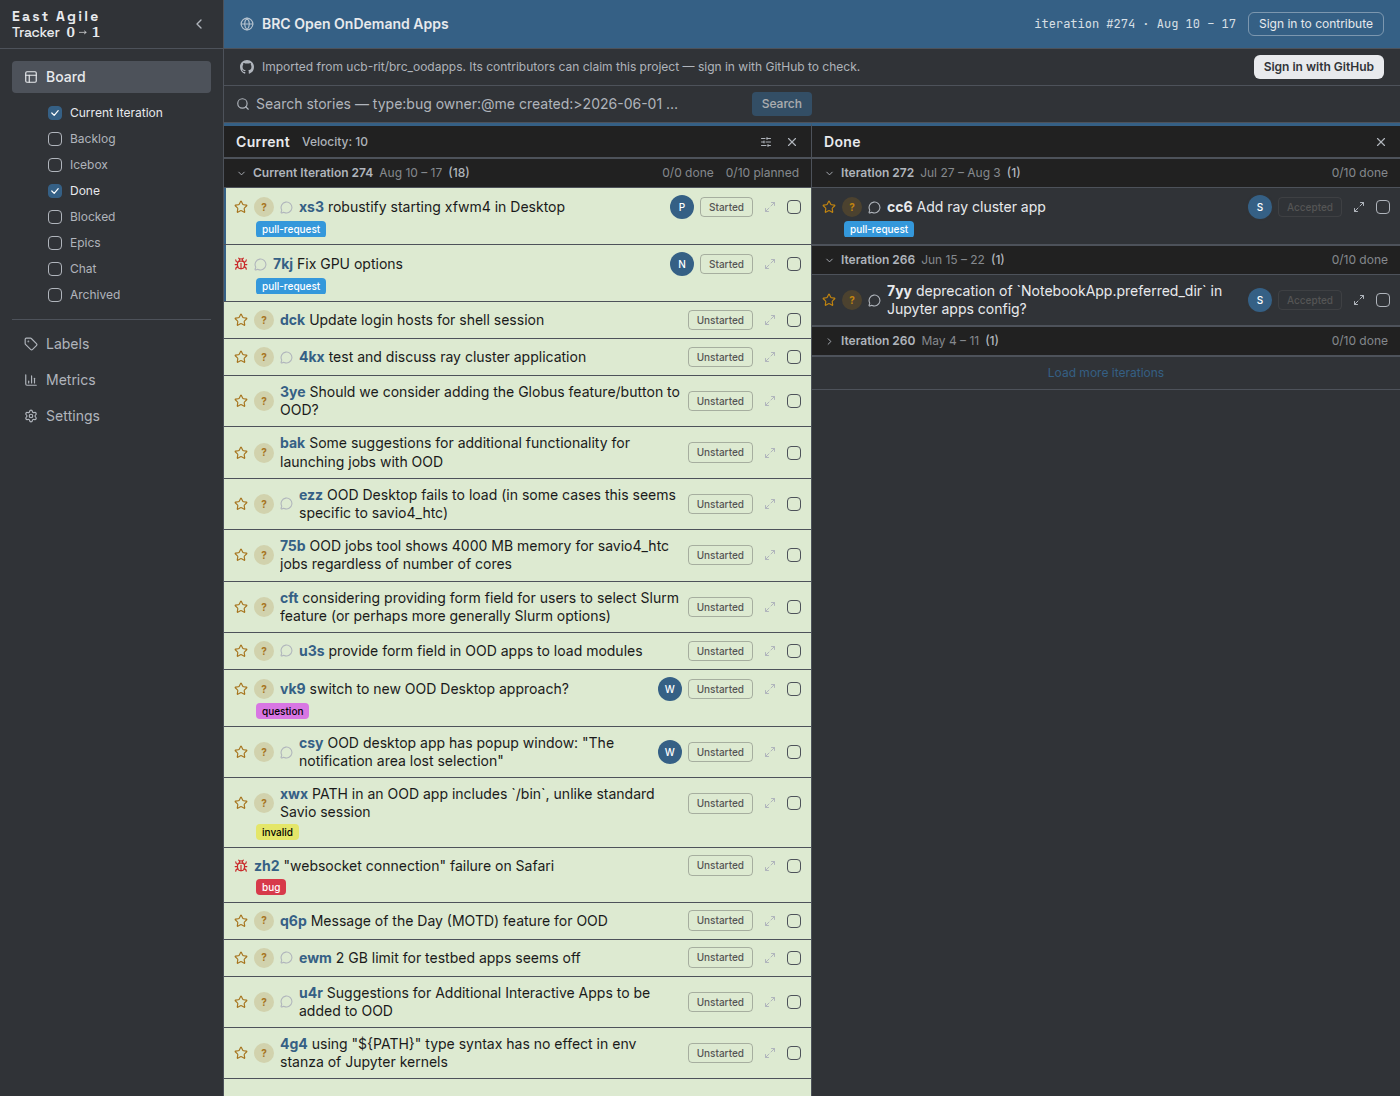The image size is (1400, 1096).
Task: Open story link xwx
Action: [x=294, y=794]
